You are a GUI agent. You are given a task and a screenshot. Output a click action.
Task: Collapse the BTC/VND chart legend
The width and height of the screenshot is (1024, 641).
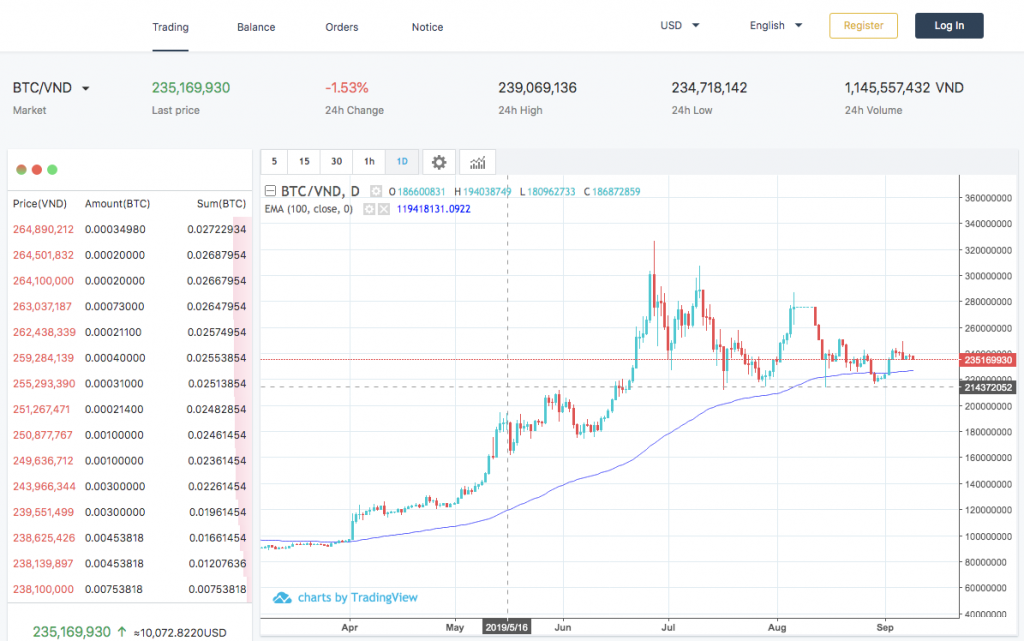pyautogui.click(x=269, y=191)
